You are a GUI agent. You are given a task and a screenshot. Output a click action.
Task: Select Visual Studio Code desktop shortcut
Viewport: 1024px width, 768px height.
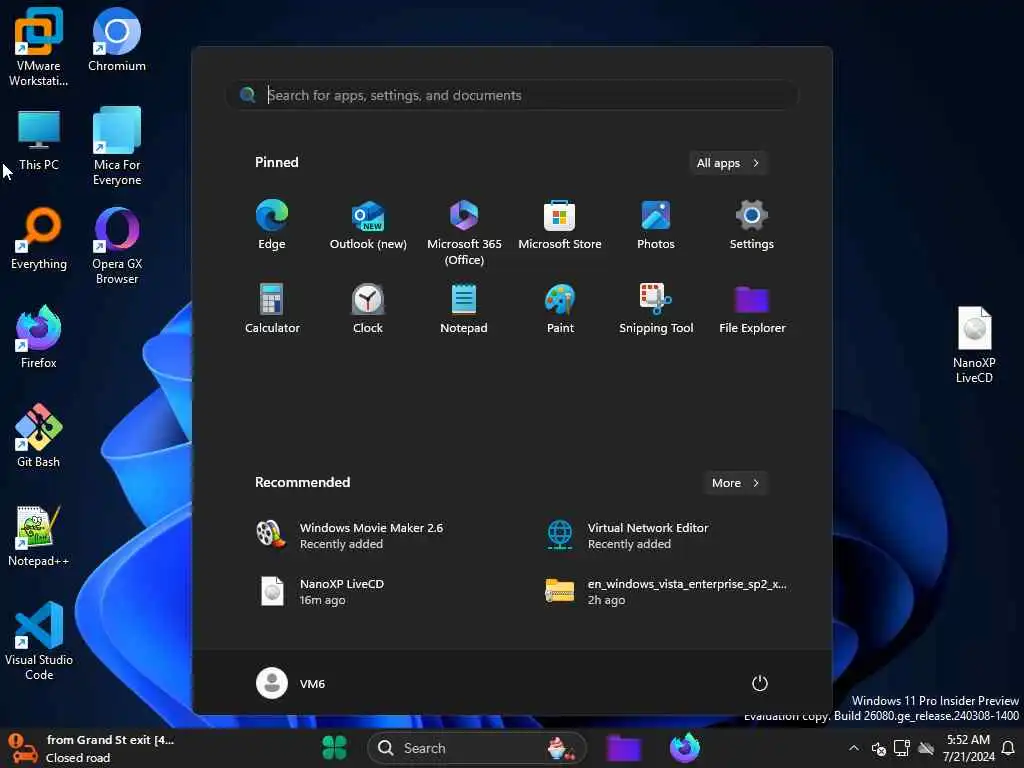click(39, 641)
